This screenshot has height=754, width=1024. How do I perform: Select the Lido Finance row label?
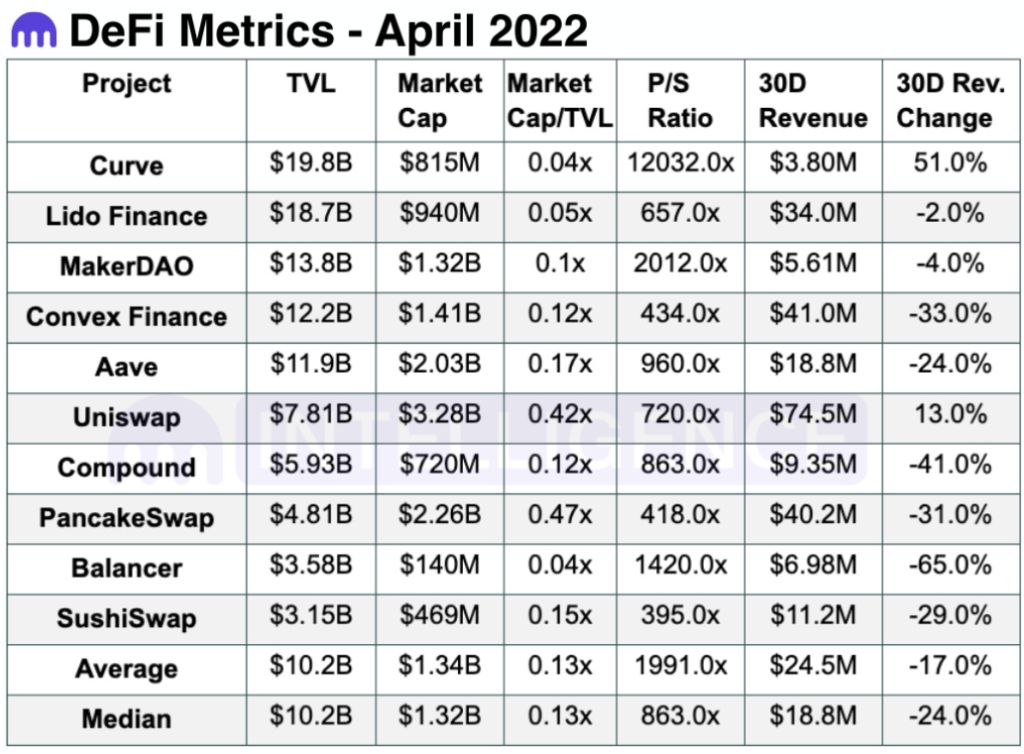(127, 216)
